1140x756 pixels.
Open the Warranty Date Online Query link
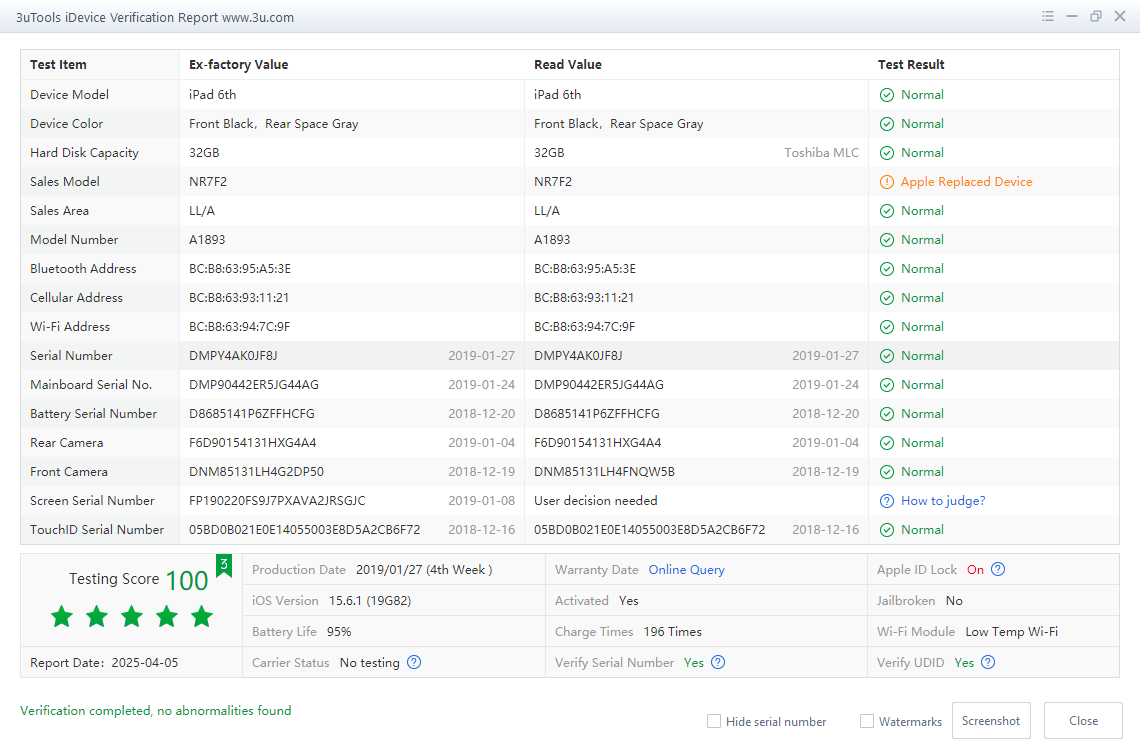[686, 570]
